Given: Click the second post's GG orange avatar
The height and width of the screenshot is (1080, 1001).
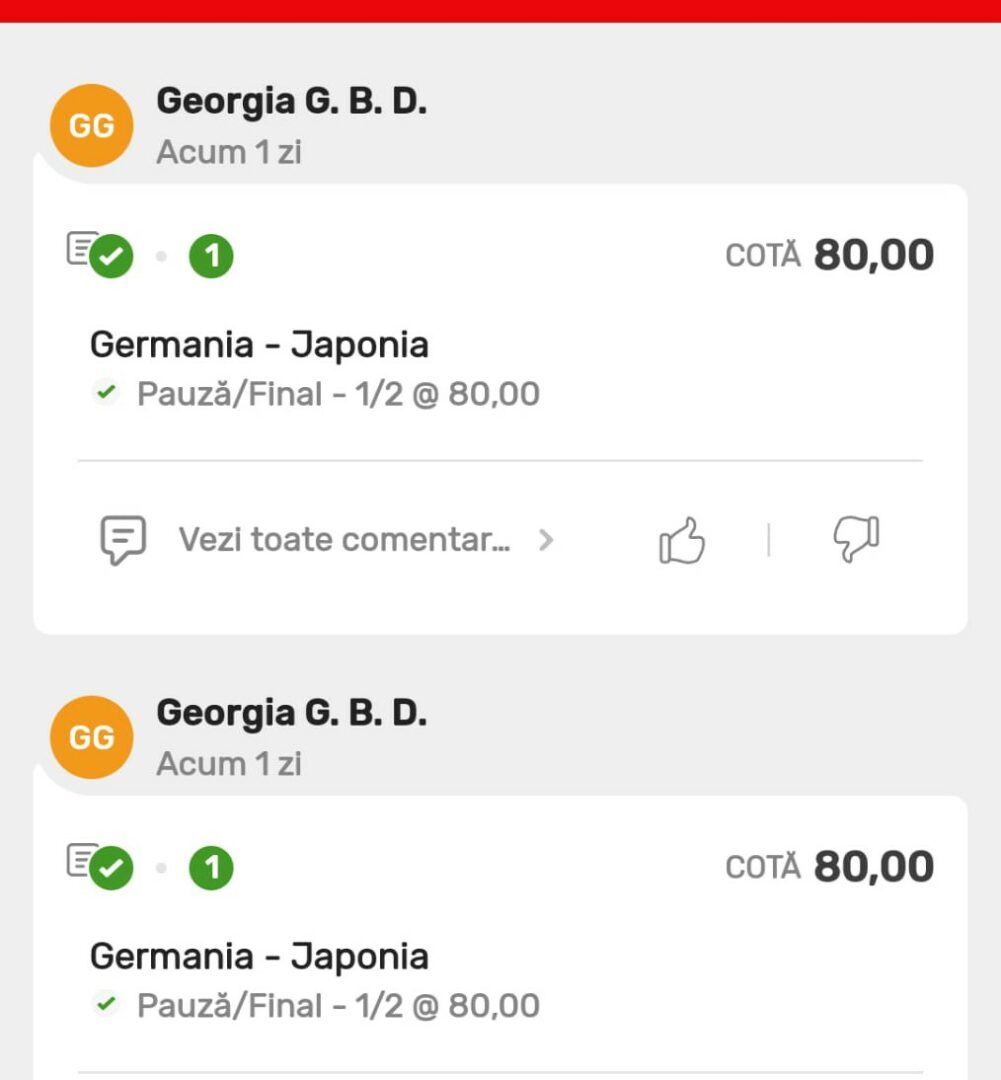Looking at the screenshot, I should [x=92, y=737].
